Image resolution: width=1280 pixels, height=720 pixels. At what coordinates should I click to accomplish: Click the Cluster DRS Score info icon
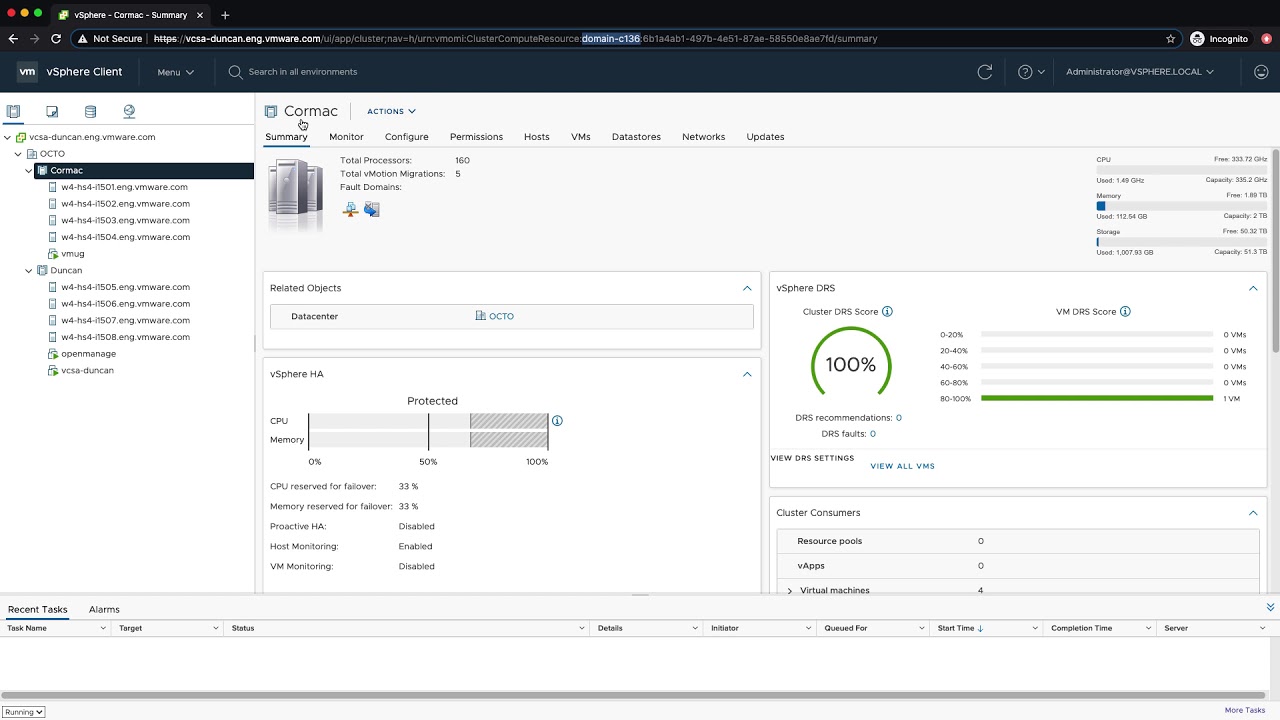pos(887,312)
